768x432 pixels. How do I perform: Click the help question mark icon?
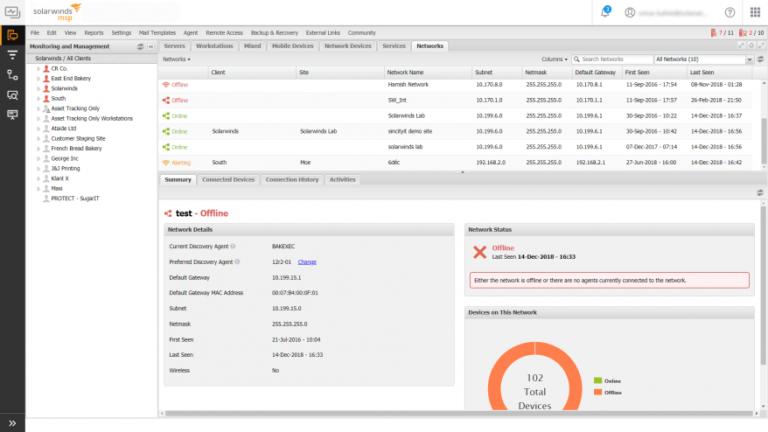coord(729,13)
